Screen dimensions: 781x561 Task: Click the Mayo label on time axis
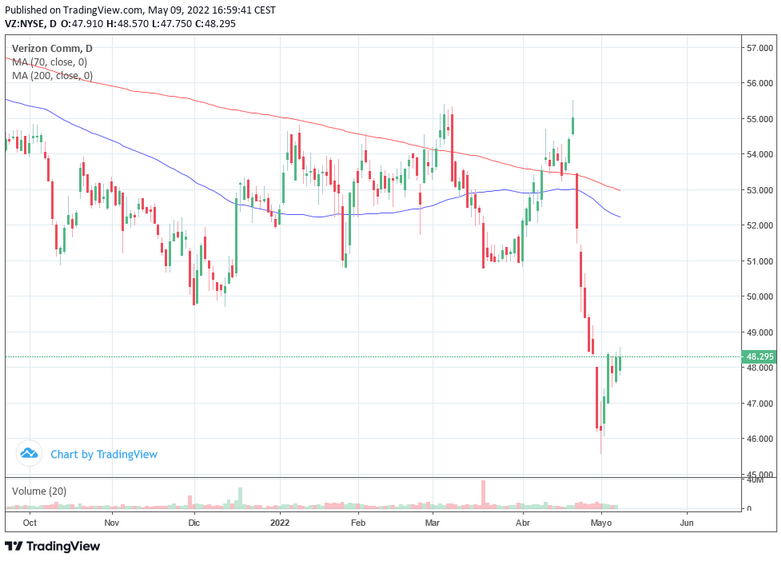(x=601, y=523)
